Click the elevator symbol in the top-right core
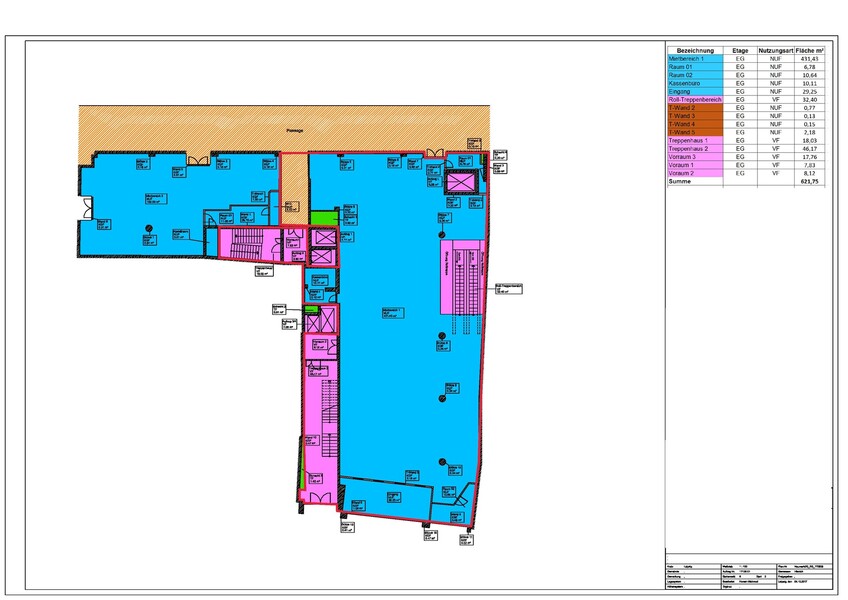Screen dimensions: 848x600 (x=463, y=181)
